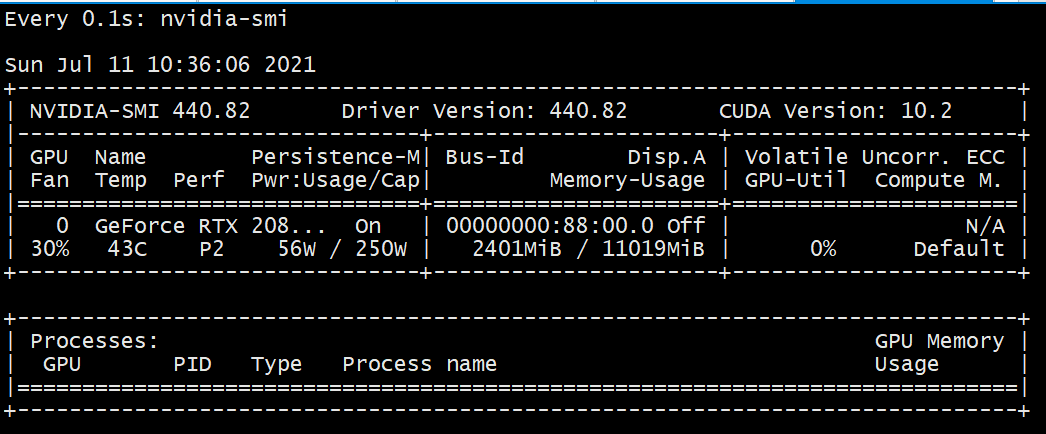Click the 'nvidia-smi' command text in header

coord(223,19)
